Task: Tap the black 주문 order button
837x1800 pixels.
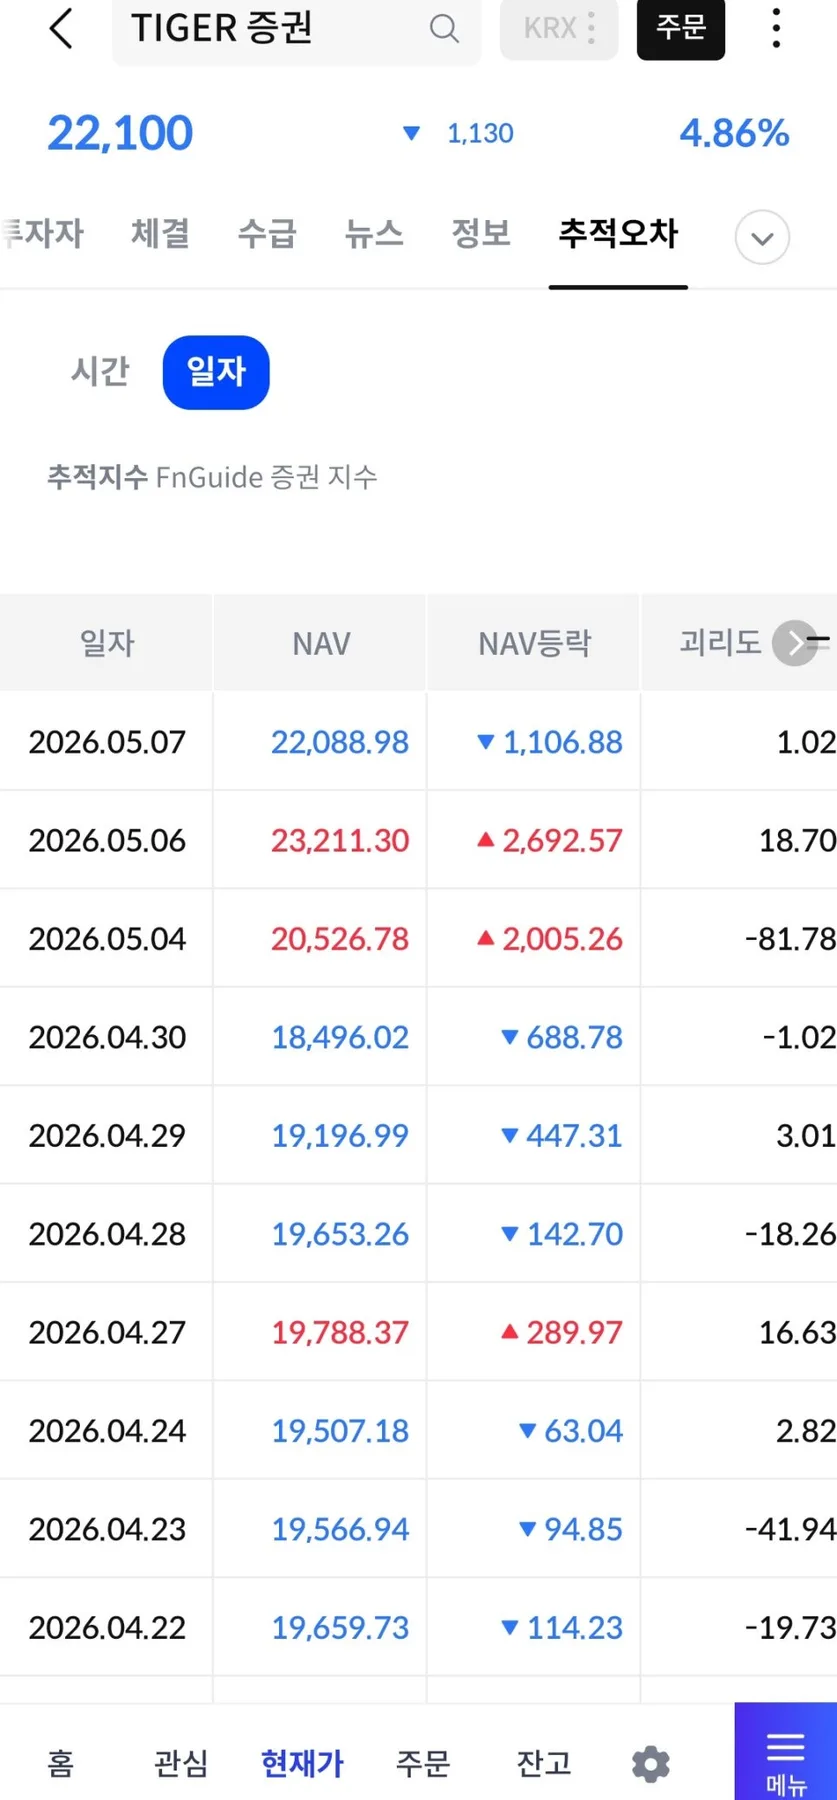Action: (x=681, y=28)
